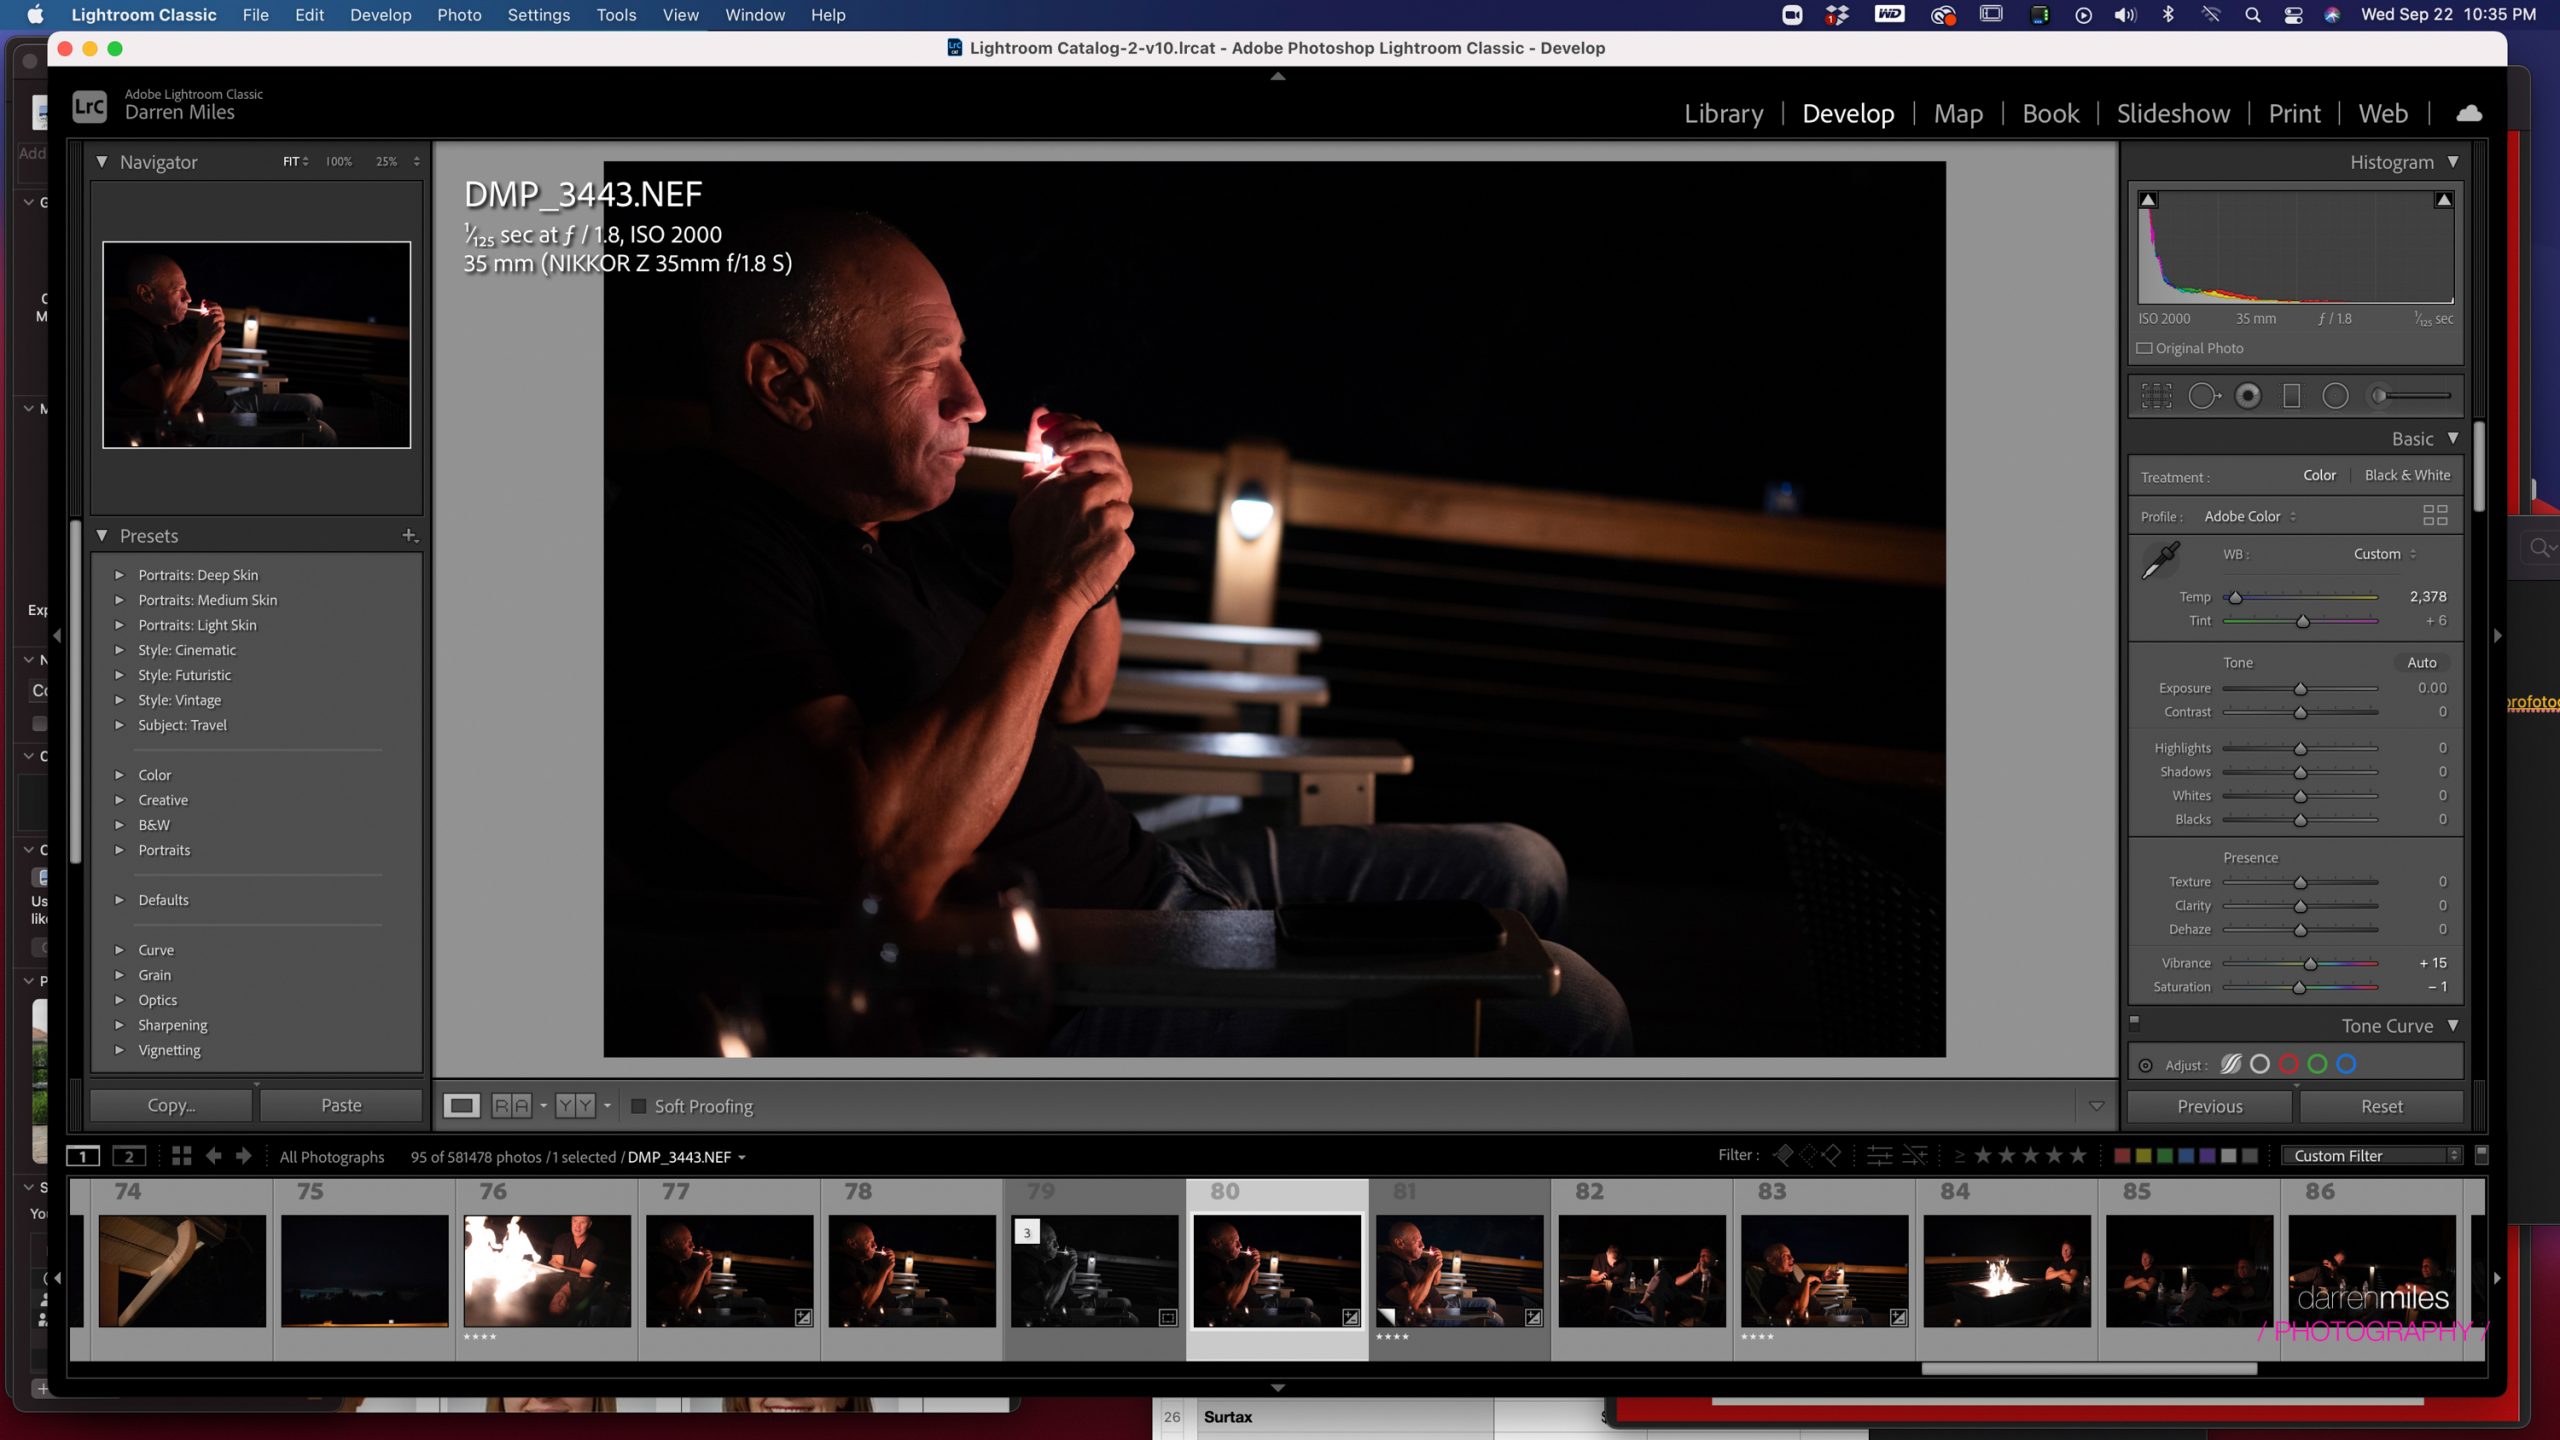Show main window display button 1
Screen dimensions: 2560x1440
(83, 1156)
